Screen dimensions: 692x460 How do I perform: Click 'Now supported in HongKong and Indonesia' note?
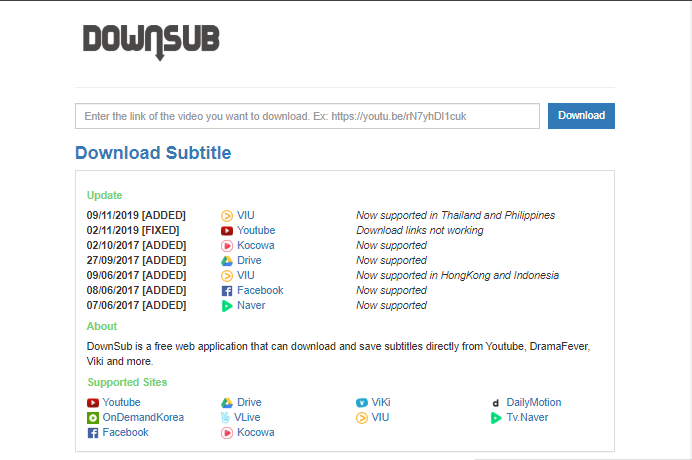click(457, 275)
